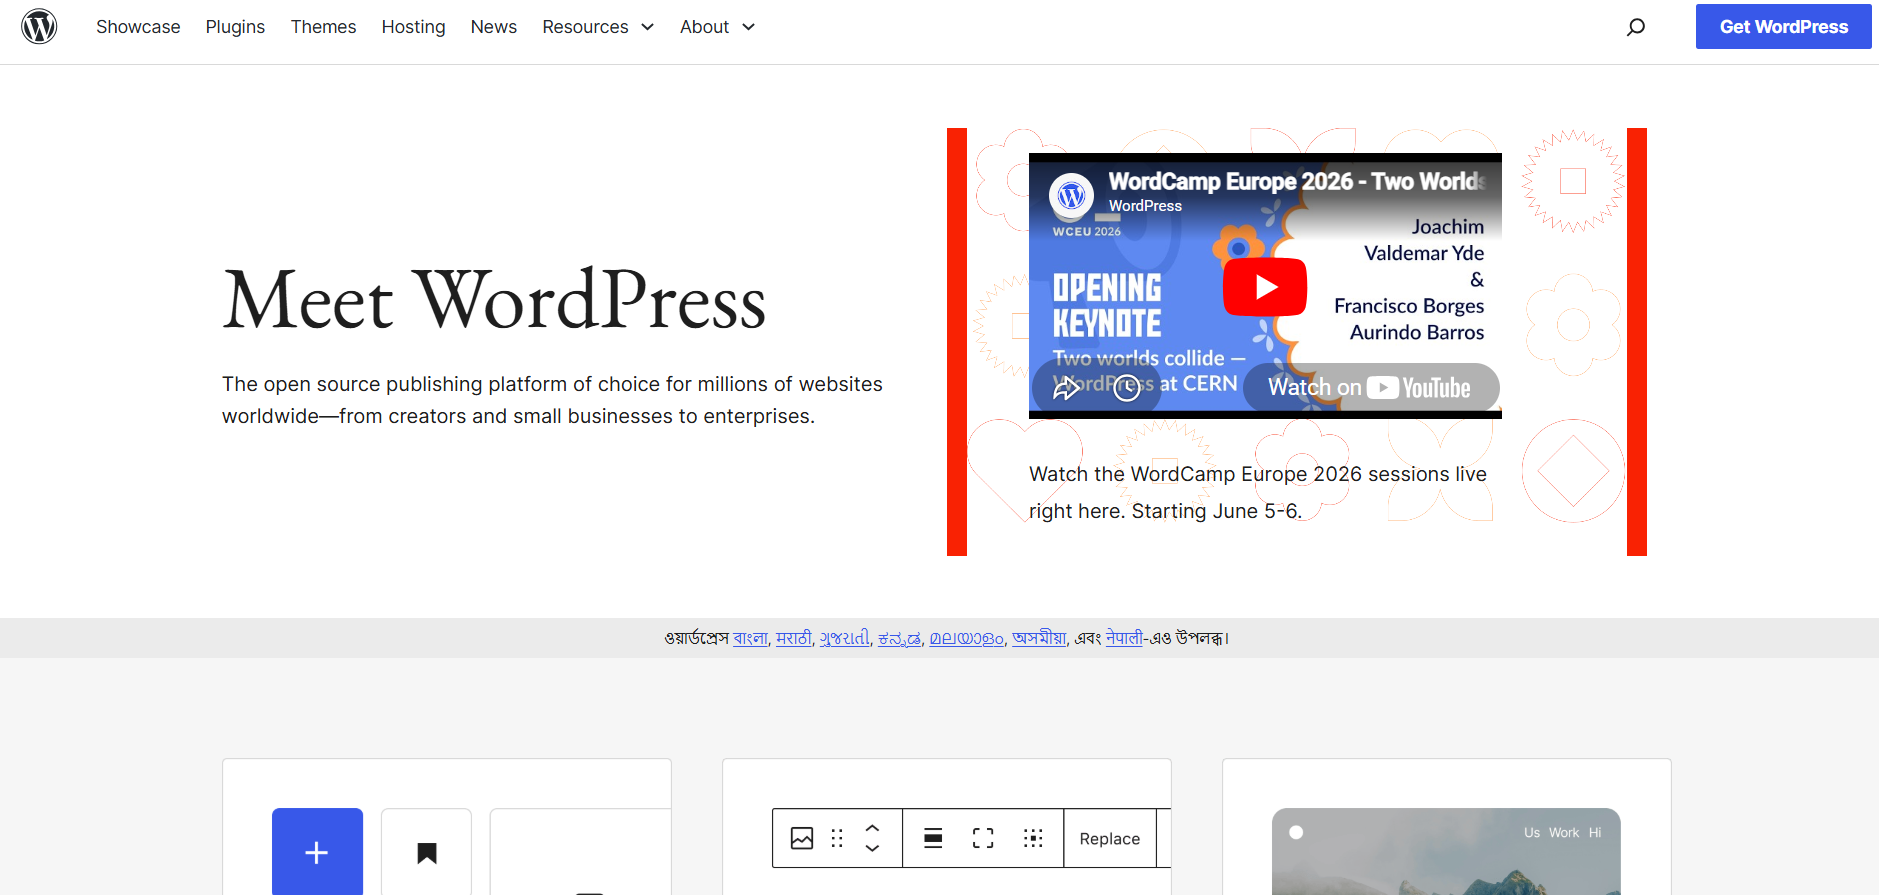The height and width of the screenshot is (895, 1879).
Task: Expand the Resources dropdown menu
Action: pos(598,27)
